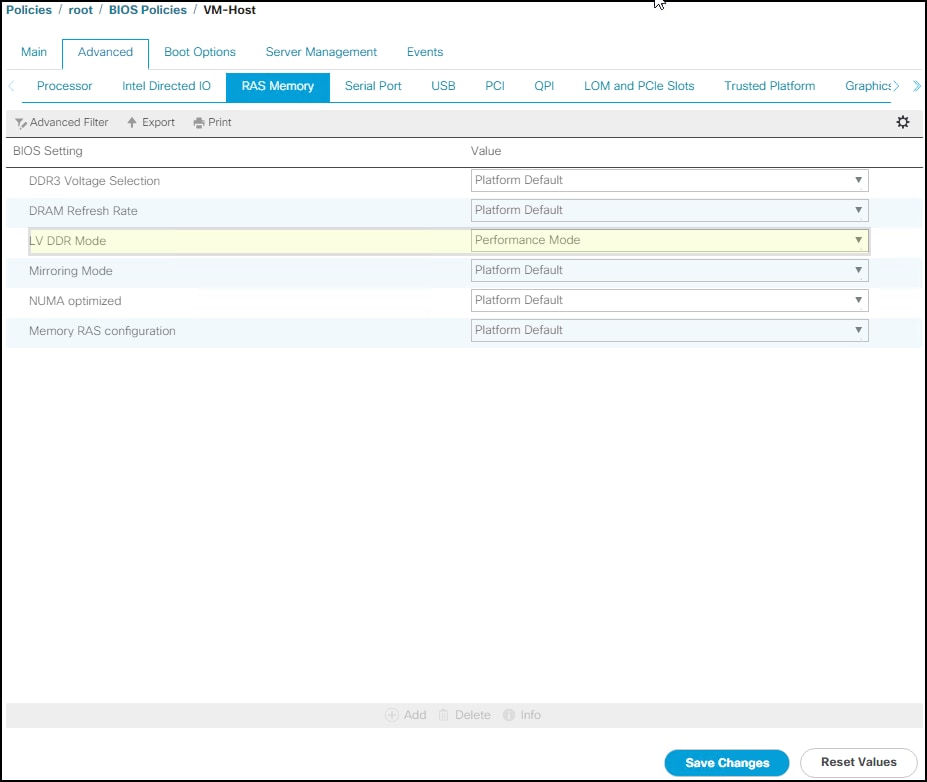
Task: Open the NUMA optimized dropdown
Action: (x=858, y=300)
